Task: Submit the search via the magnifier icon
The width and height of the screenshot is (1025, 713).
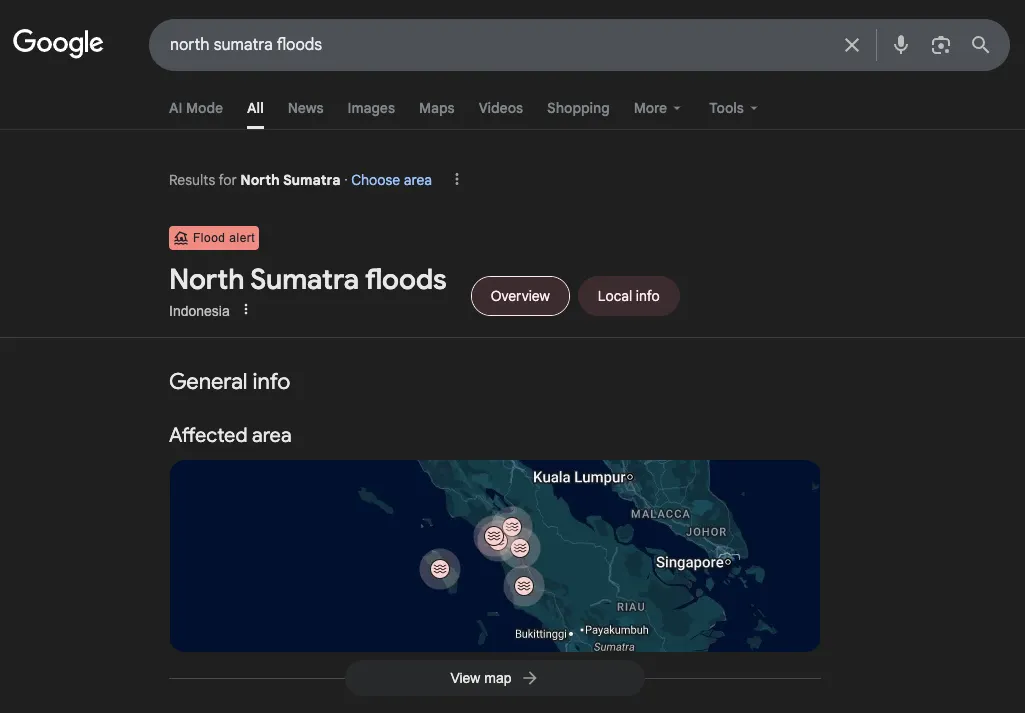Action: tap(979, 44)
